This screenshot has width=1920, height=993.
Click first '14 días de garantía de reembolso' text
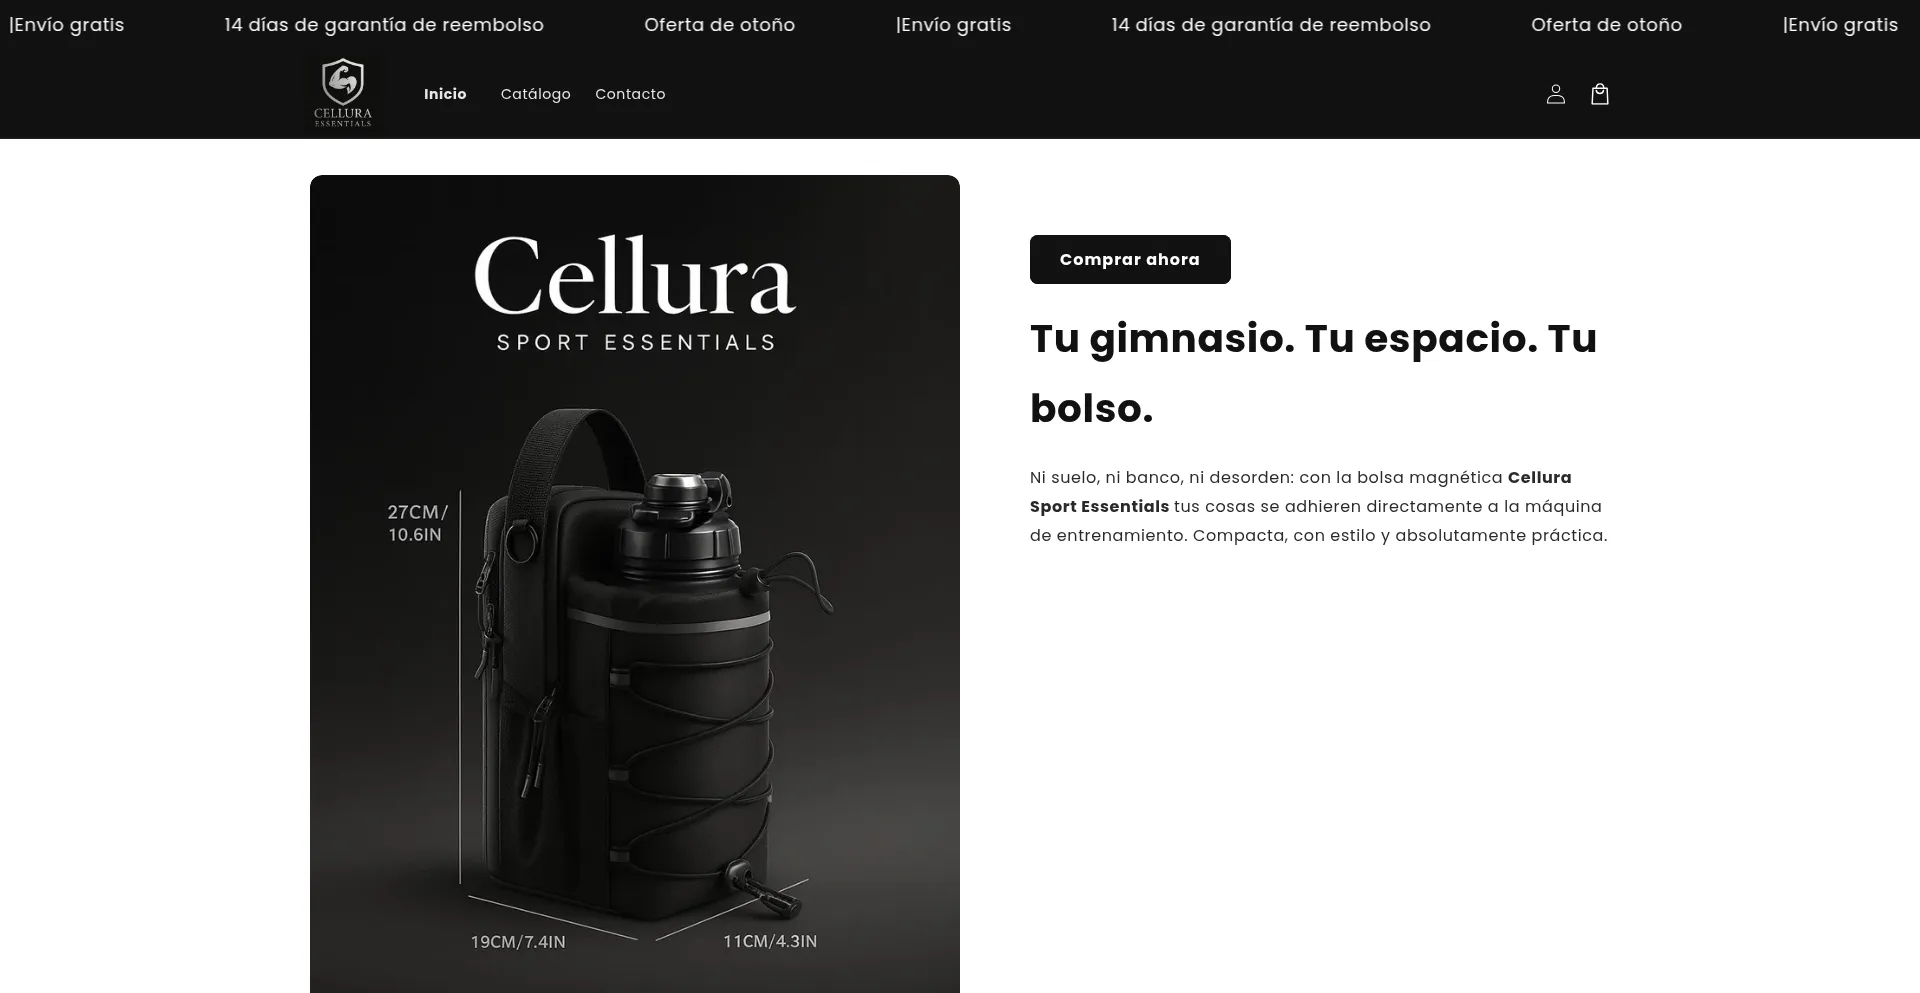[384, 25]
